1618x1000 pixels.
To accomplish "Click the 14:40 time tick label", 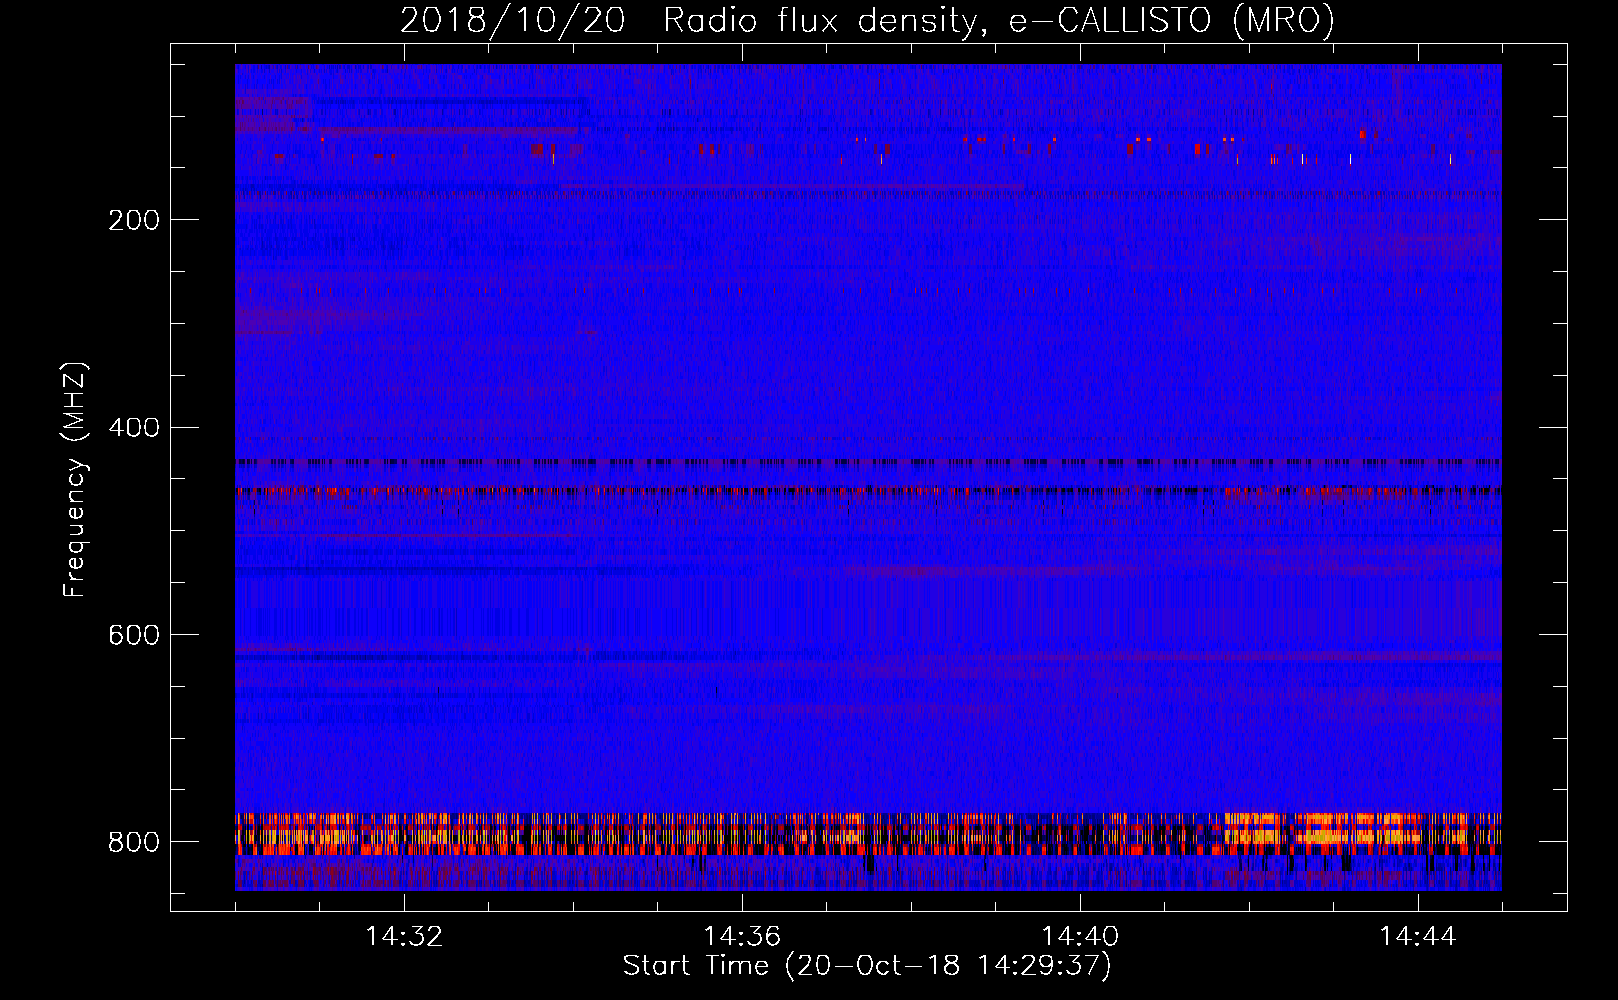I will [x=1080, y=937].
